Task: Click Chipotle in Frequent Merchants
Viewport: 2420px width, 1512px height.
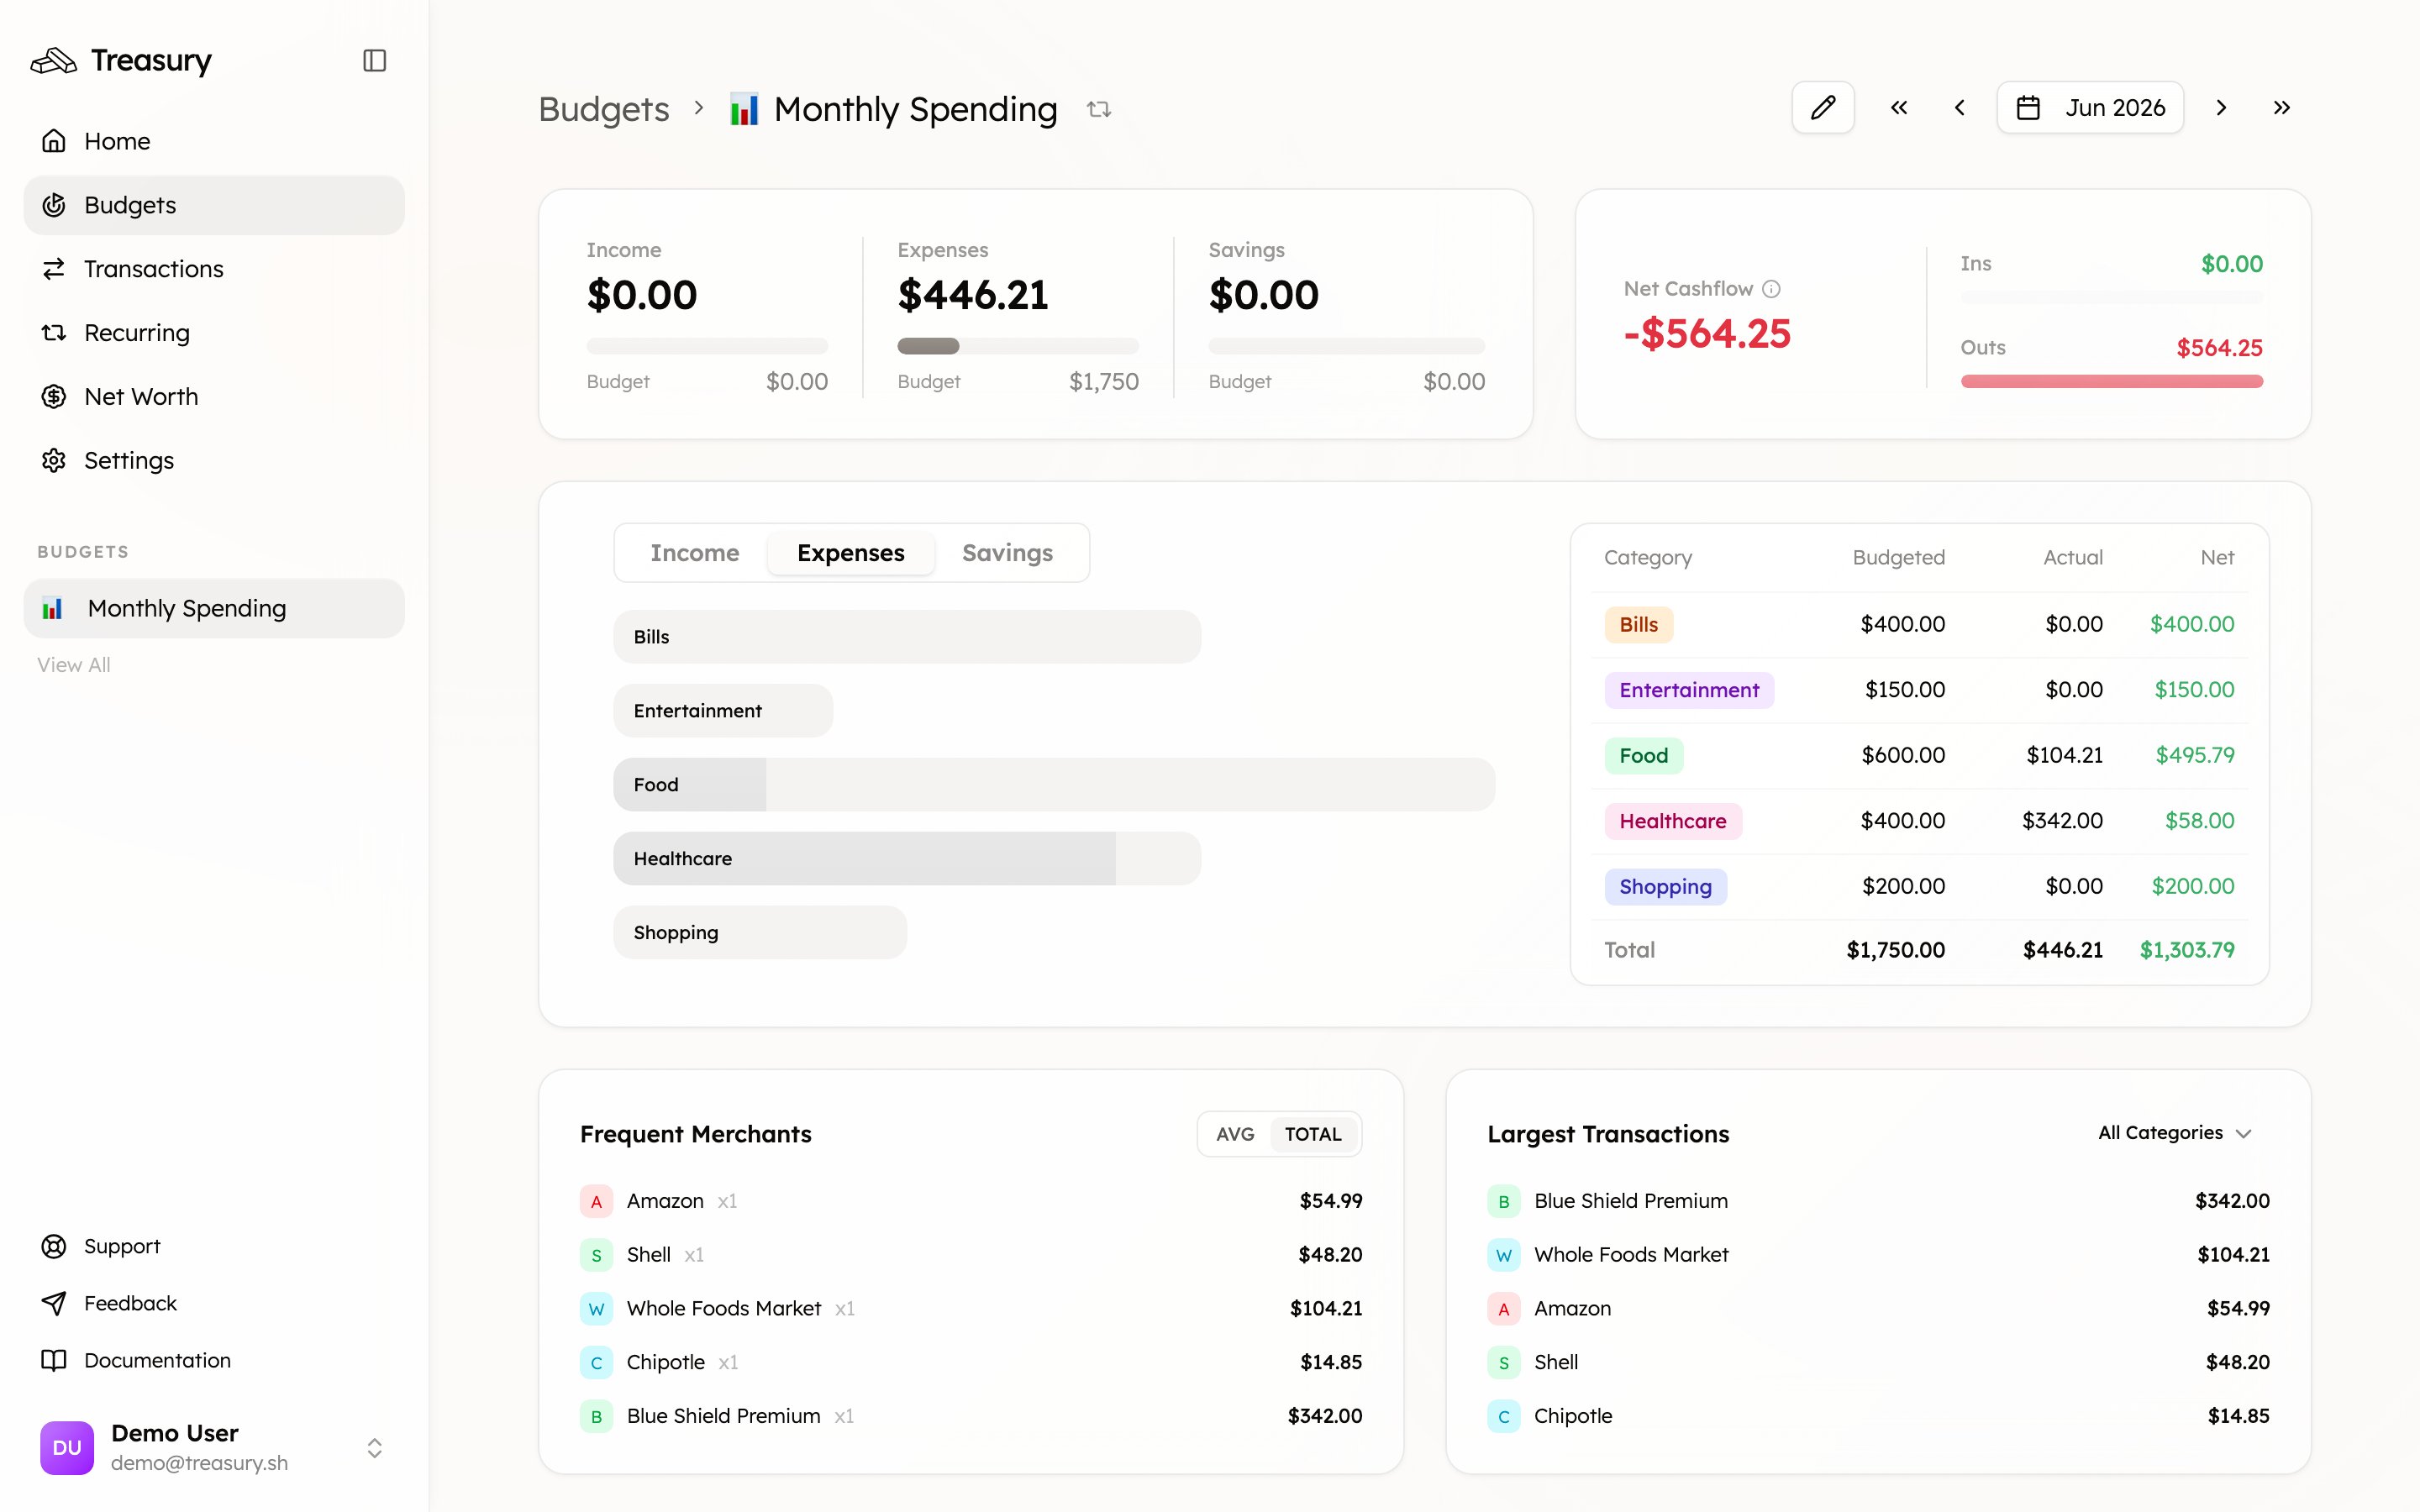Action: [665, 1362]
